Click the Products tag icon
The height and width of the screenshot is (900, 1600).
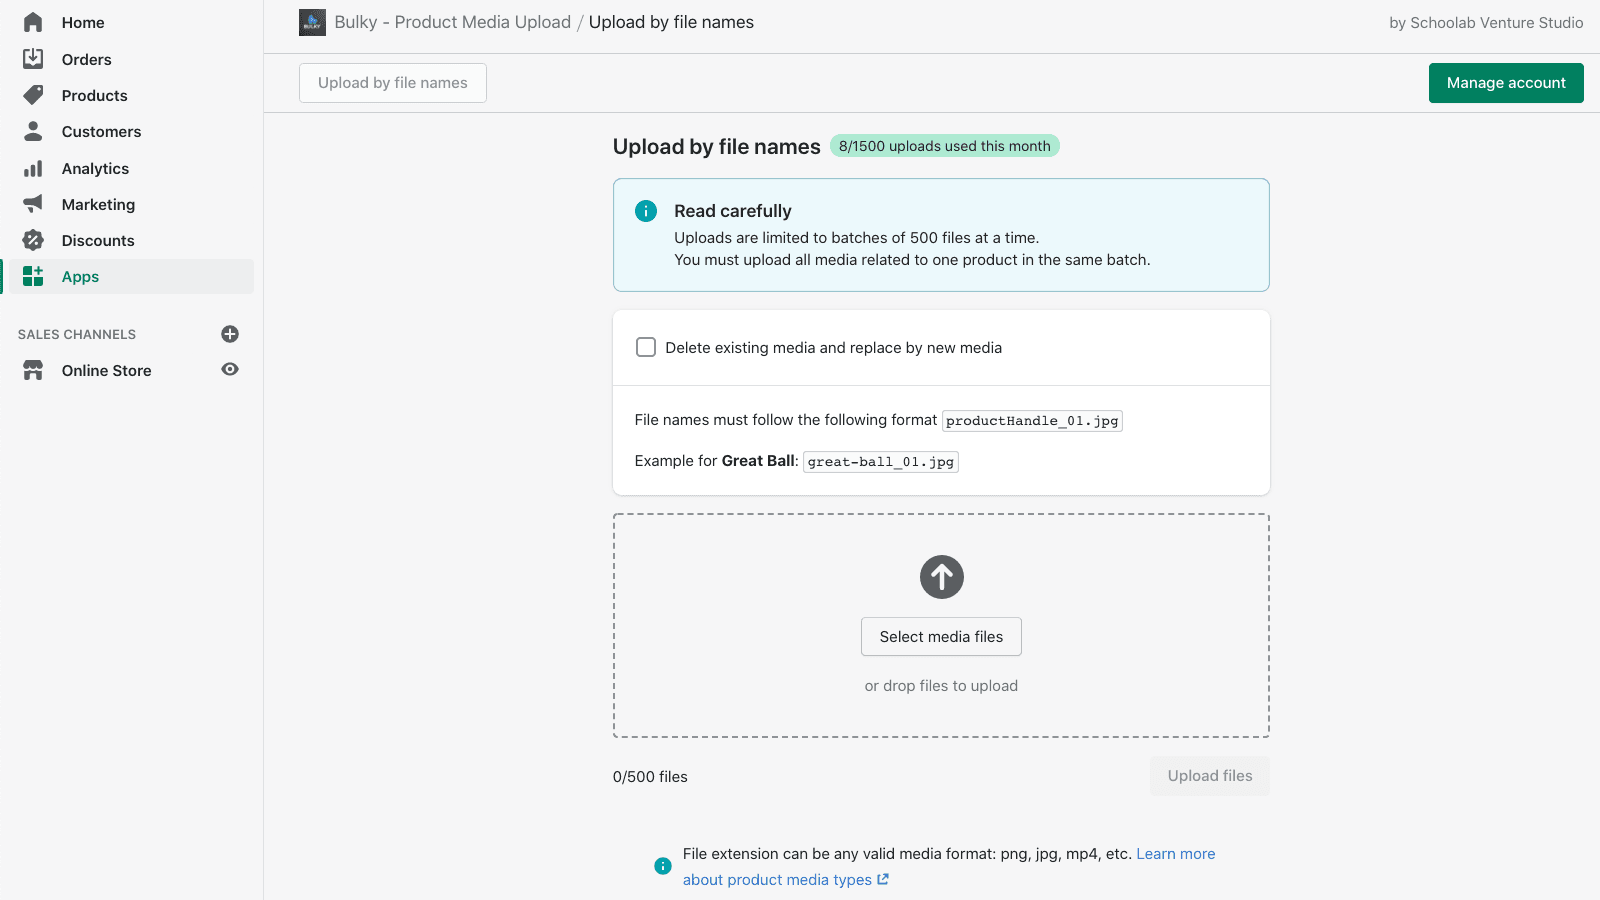[33, 95]
